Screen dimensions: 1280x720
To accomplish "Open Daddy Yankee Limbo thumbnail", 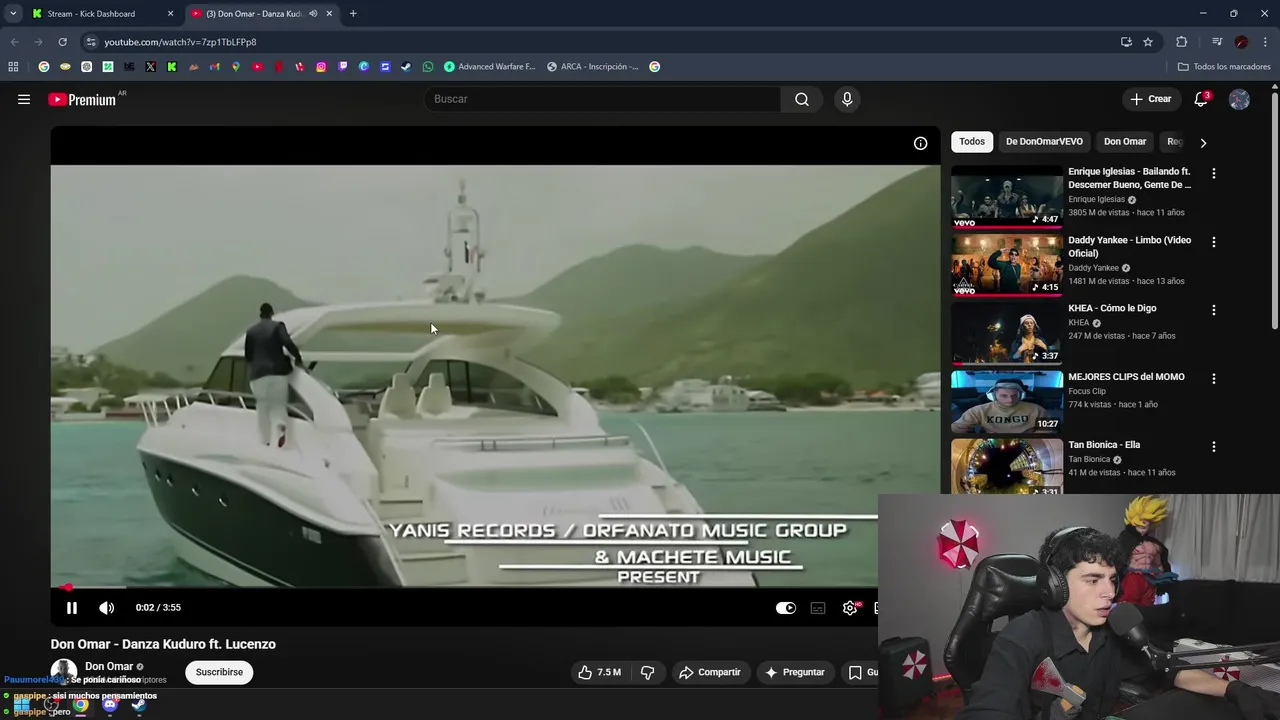I will click(x=1007, y=265).
